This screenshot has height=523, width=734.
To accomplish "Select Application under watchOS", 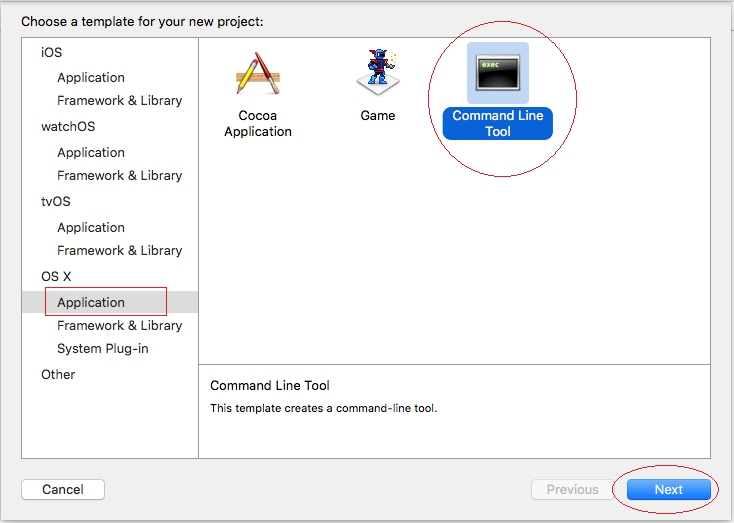I will pyautogui.click(x=91, y=152).
